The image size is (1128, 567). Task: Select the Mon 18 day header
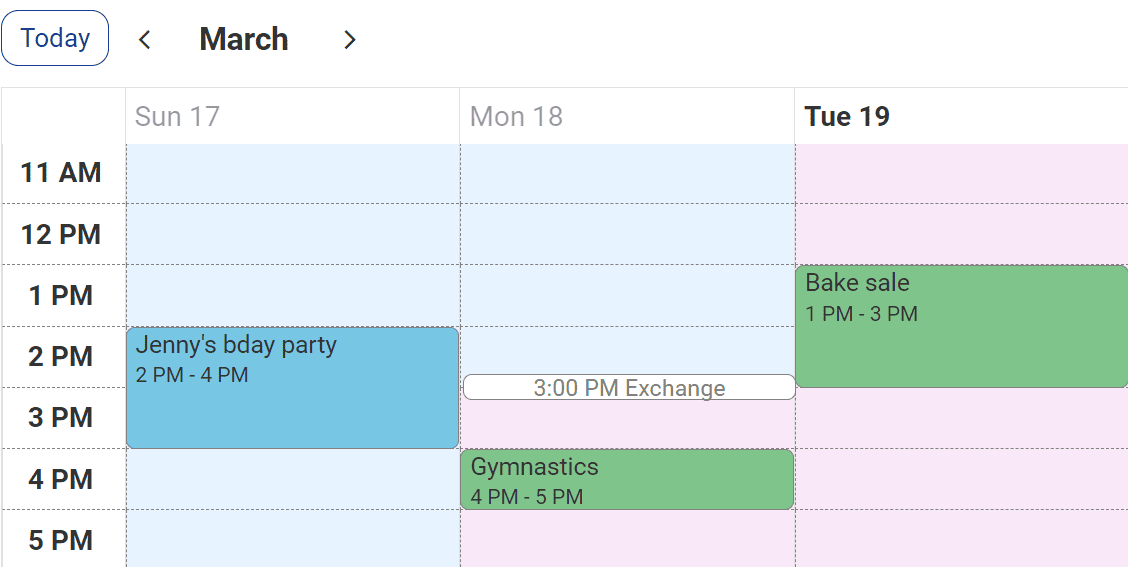point(516,116)
